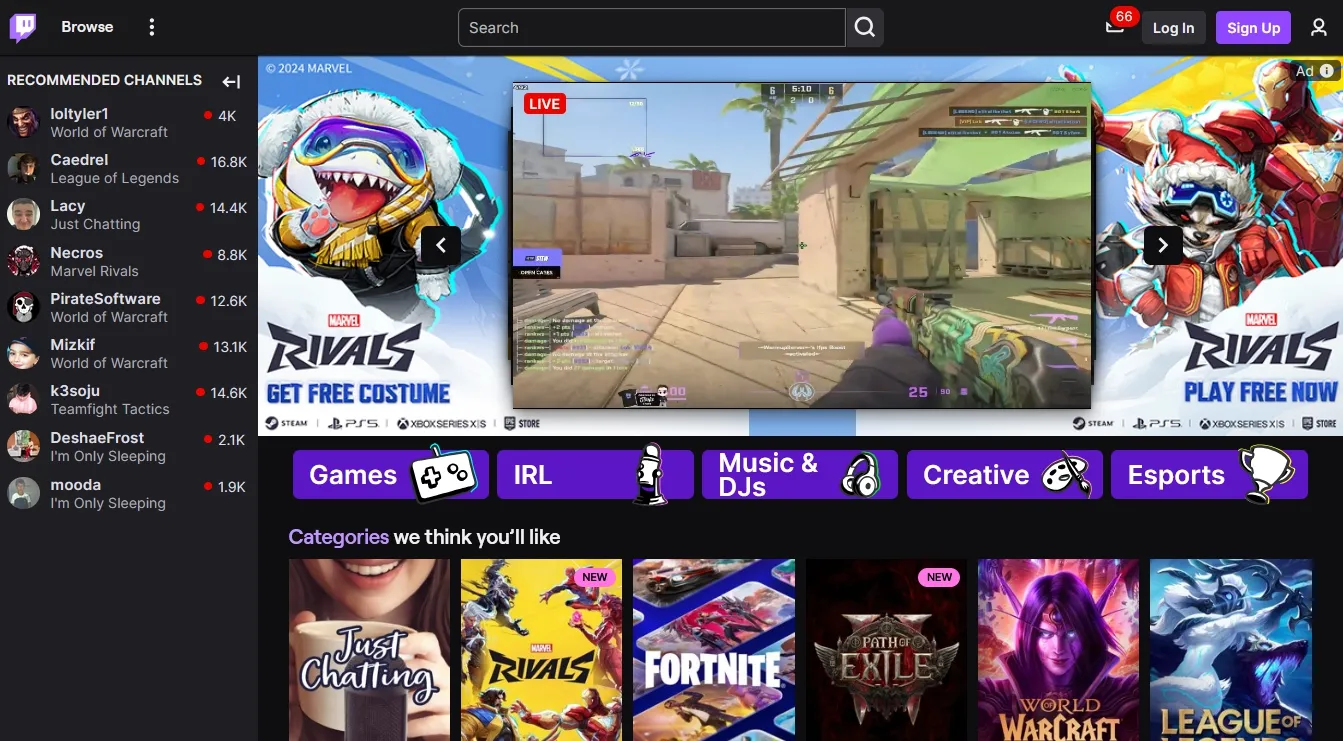Open the Fortnite category thumbnail

(x=713, y=650)
